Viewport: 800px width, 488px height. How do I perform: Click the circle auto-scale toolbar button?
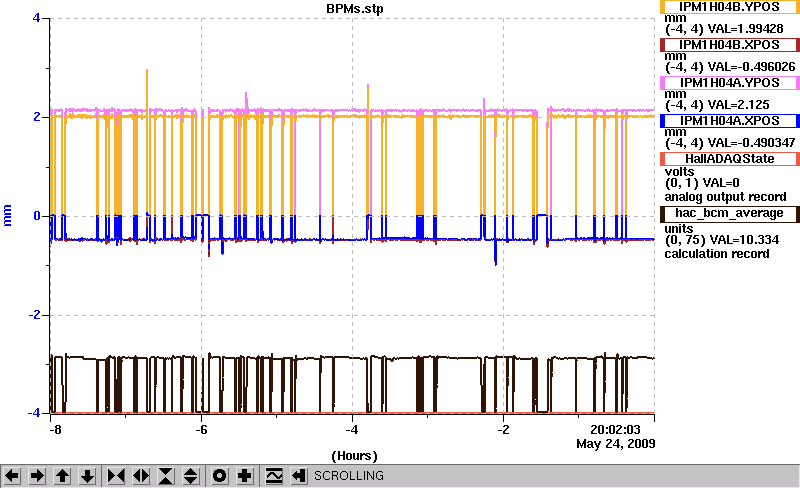[219, 476]
